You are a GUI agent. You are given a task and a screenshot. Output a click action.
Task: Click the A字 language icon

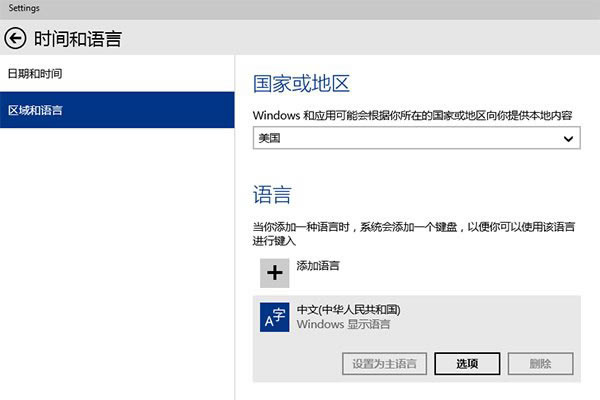pos(274,317)
